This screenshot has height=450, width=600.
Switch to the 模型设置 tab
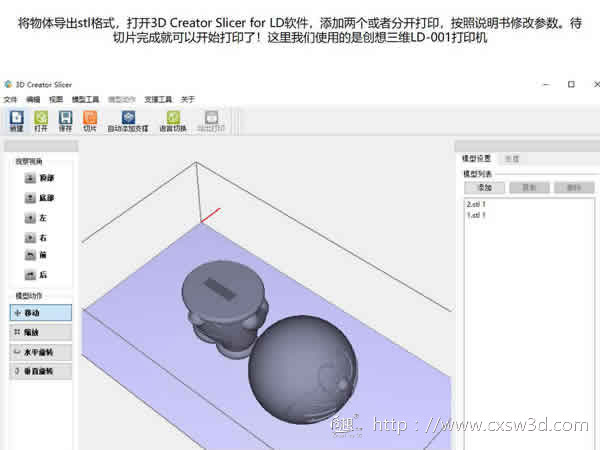click(x=476, y=158)
